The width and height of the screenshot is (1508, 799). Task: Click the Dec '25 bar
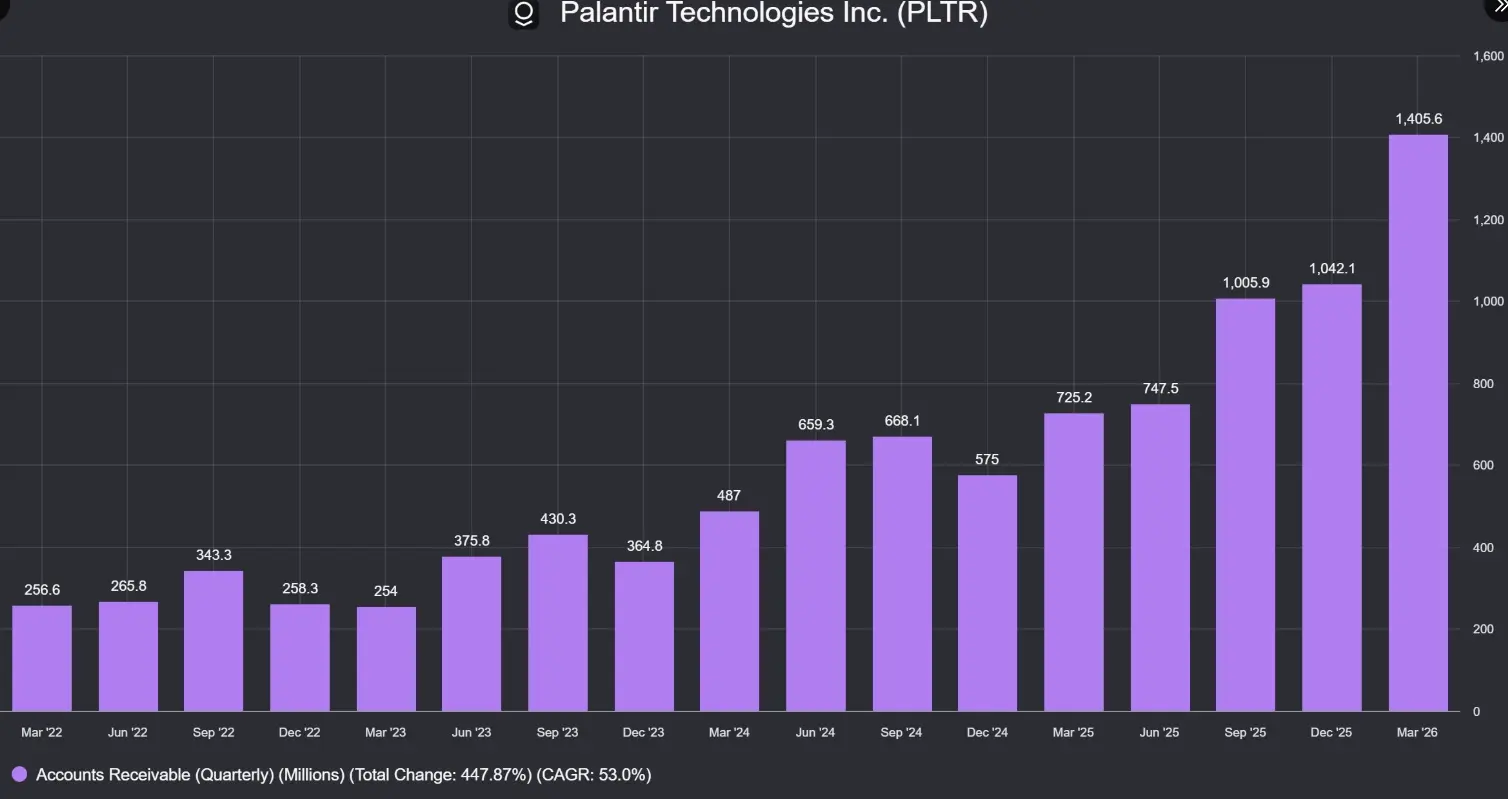click(1332, 498)
